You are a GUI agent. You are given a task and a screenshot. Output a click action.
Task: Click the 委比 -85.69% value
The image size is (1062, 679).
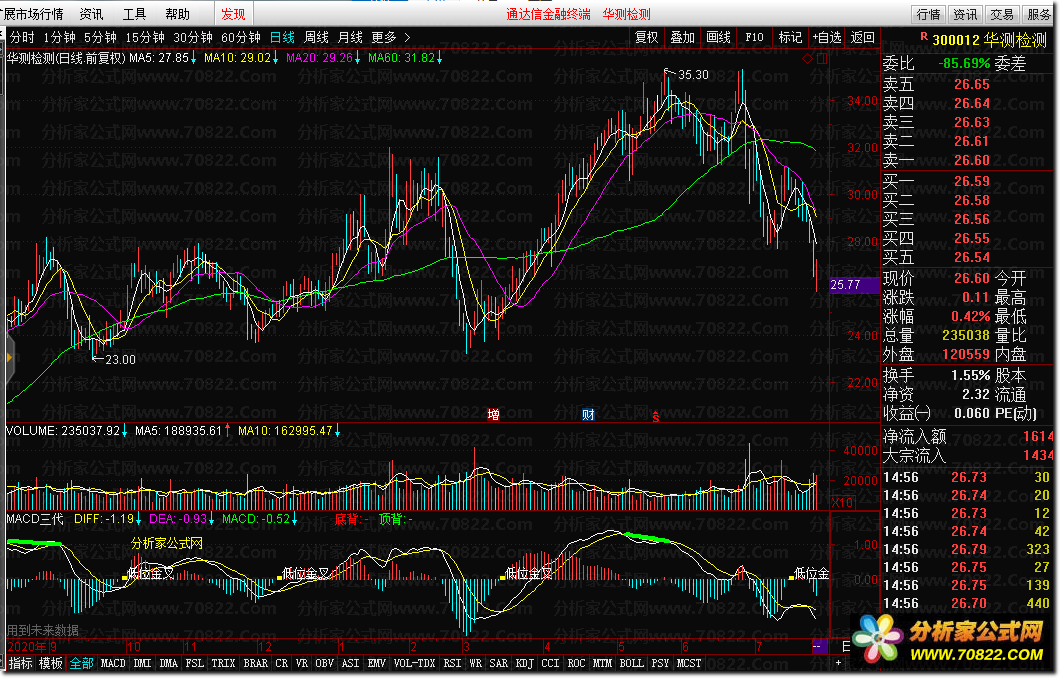pyautogui.click(x=964, y=64)
